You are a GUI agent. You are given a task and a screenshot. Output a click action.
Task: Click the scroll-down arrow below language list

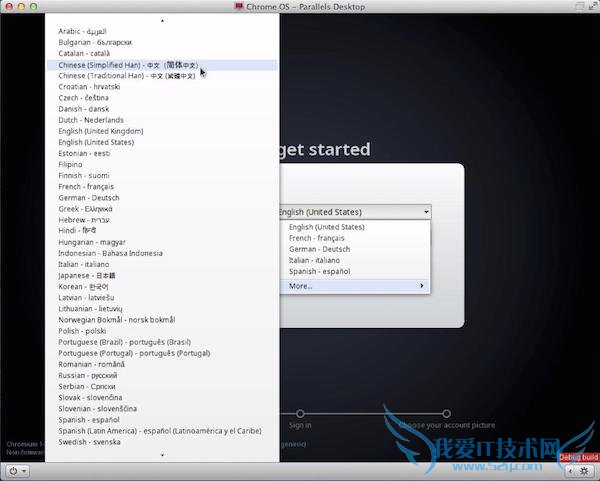click(x=162, y=455)
